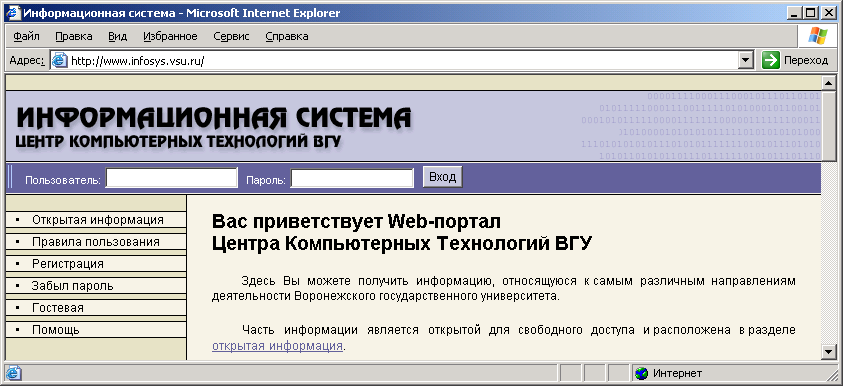Screen dimensions: 843x386
Task: Maximize the Internet Explorer window
Action: (x=811, y=13)
